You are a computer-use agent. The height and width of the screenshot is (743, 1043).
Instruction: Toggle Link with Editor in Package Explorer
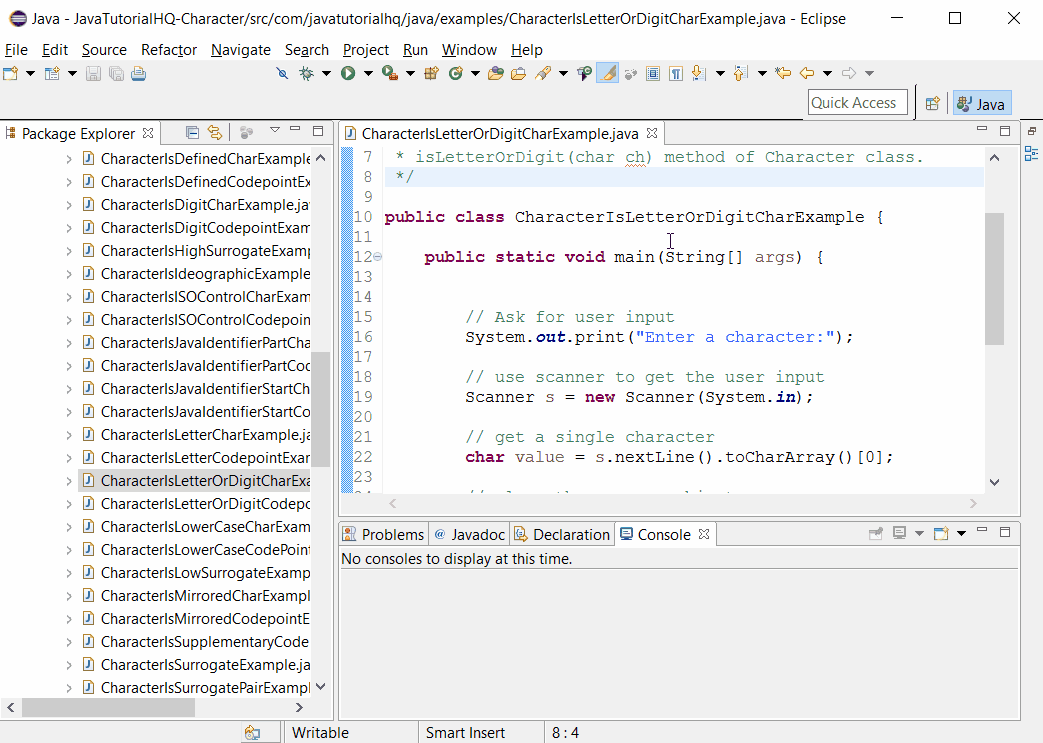point(216,132)
